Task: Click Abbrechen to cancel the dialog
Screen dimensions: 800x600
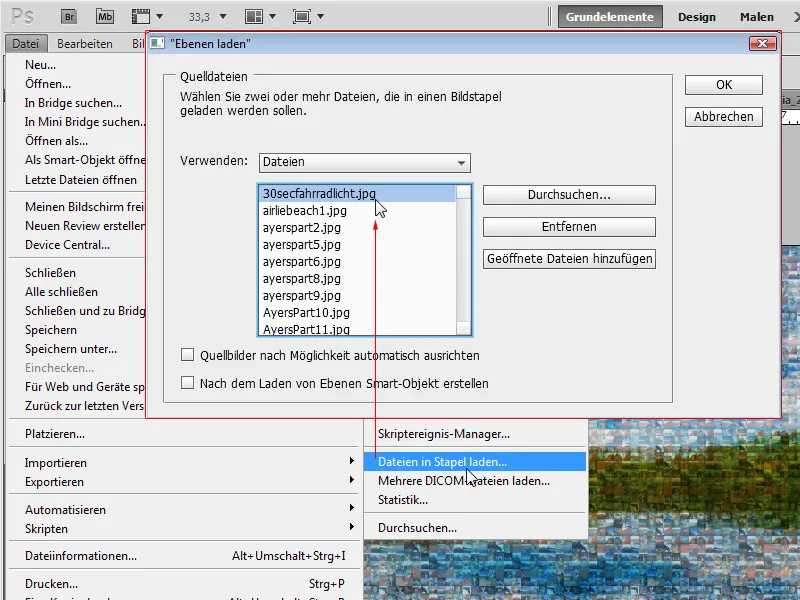Action: click(x=723, y=116)
